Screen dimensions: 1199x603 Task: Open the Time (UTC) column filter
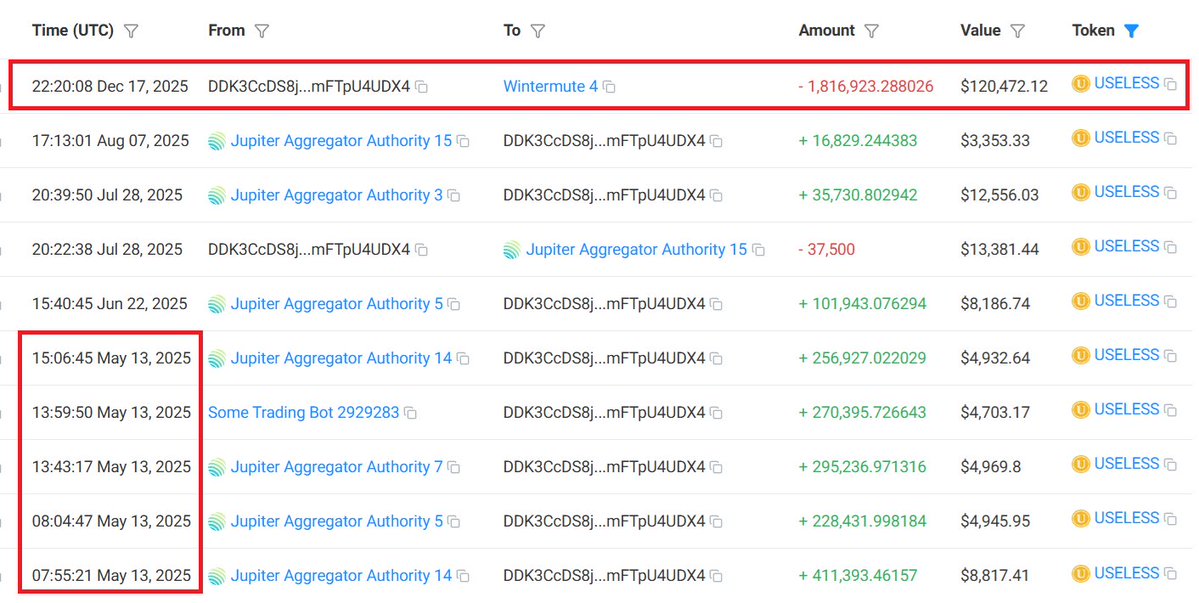tap(131, 31)
